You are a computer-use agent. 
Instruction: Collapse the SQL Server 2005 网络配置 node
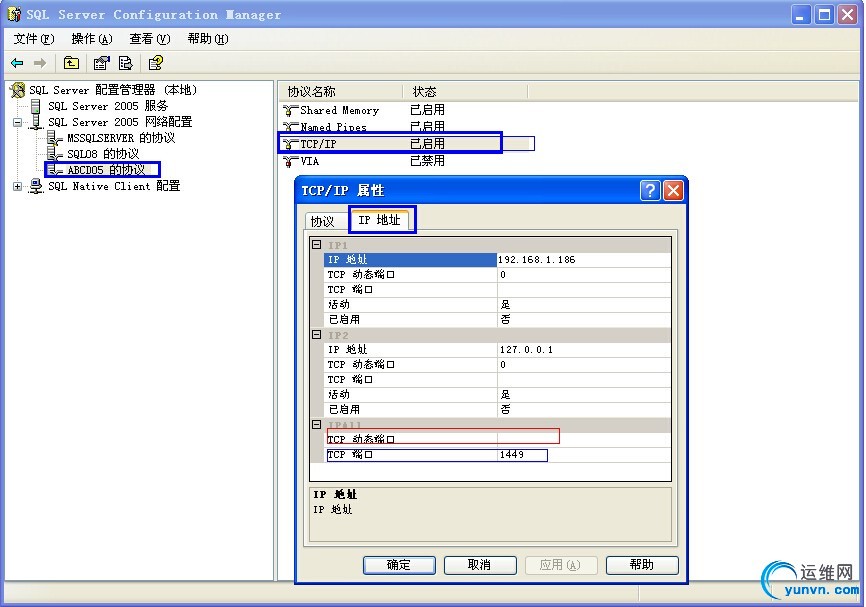(x=18, y=123)
